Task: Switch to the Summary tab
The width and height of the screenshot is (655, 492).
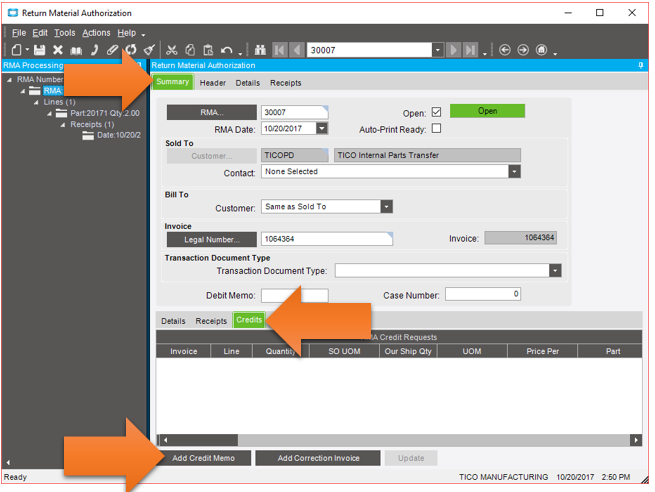Action: click(172, 82)
